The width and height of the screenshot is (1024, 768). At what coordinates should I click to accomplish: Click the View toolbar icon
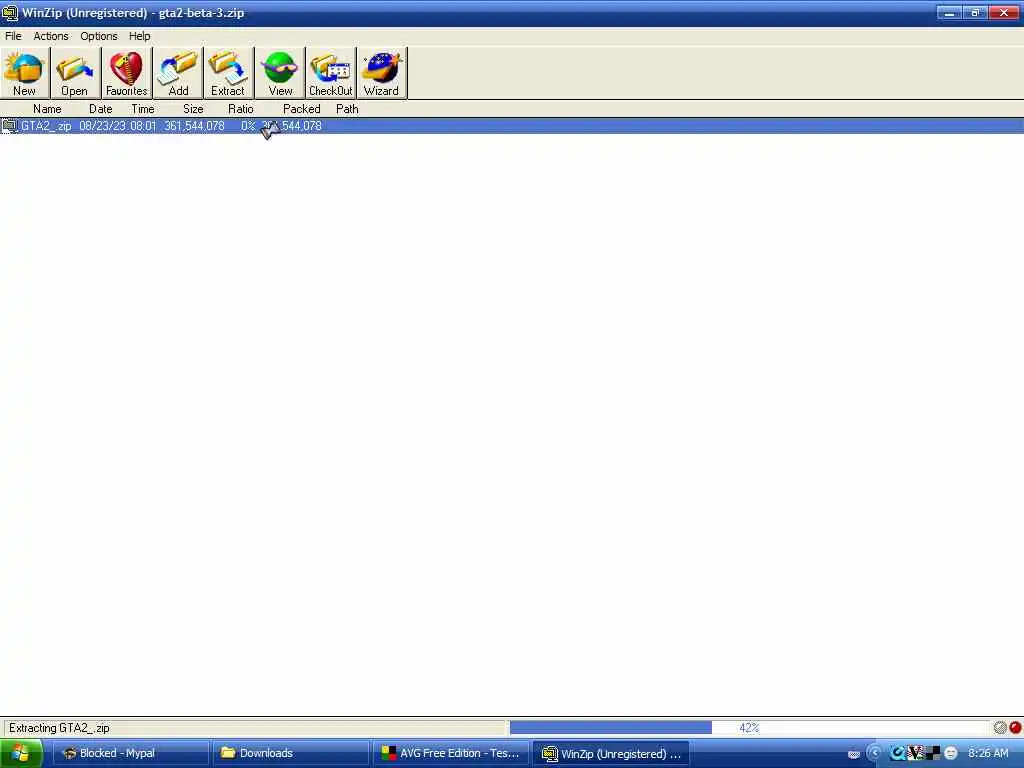coord(280,72)
